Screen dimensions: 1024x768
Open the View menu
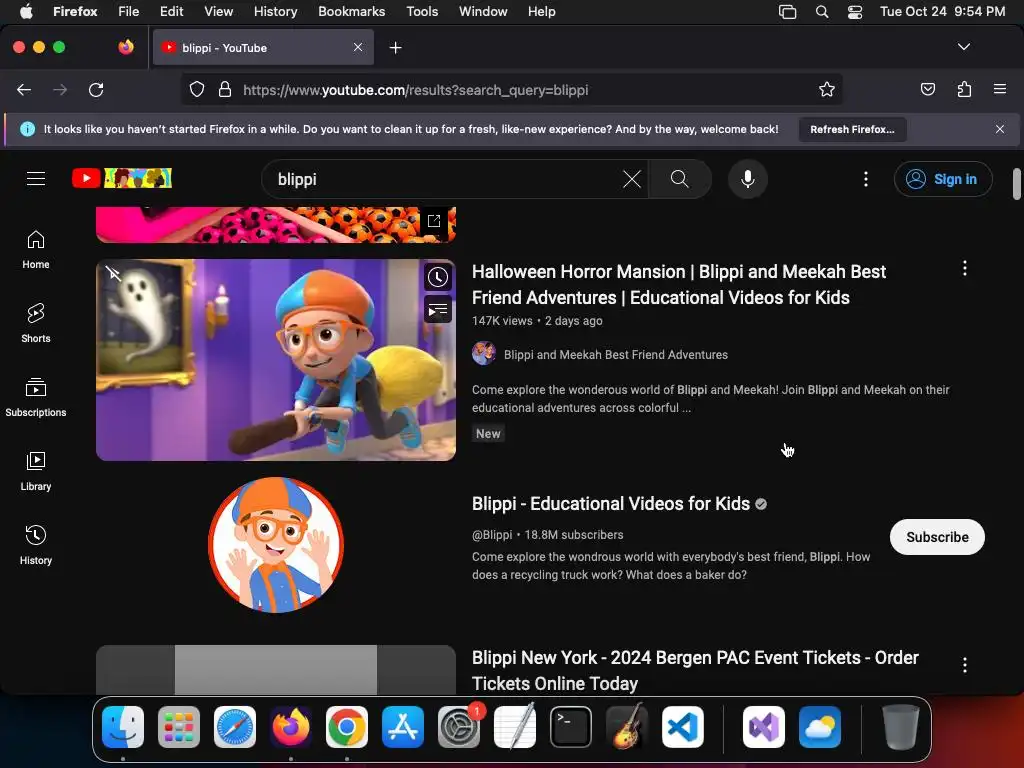[218, 11]
